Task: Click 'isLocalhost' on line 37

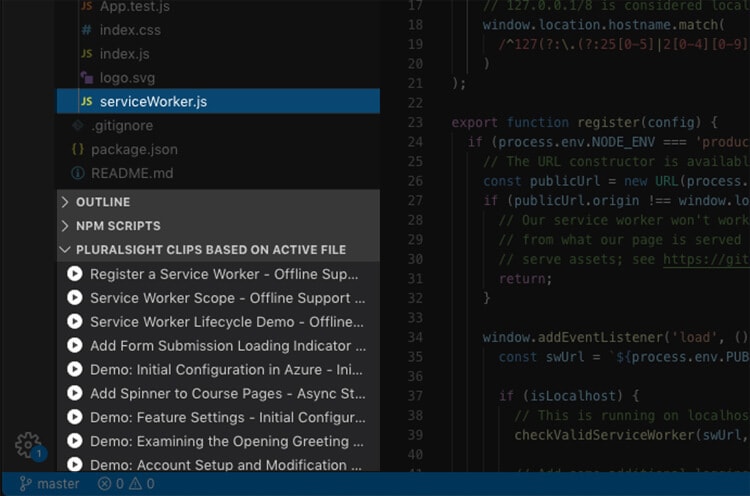Action: coord(573,396)
